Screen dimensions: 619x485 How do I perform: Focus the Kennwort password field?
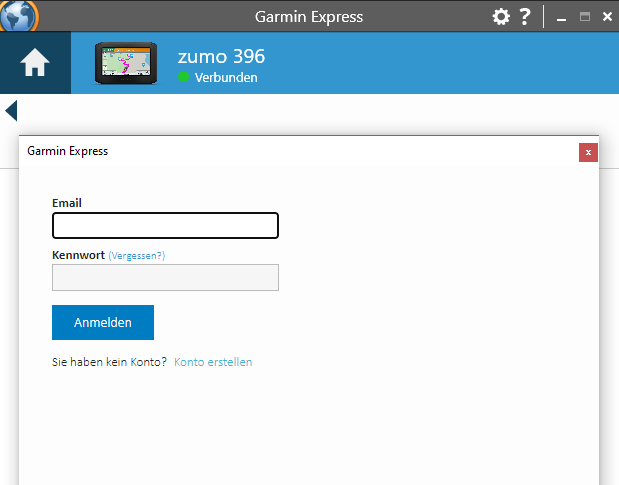165,277
